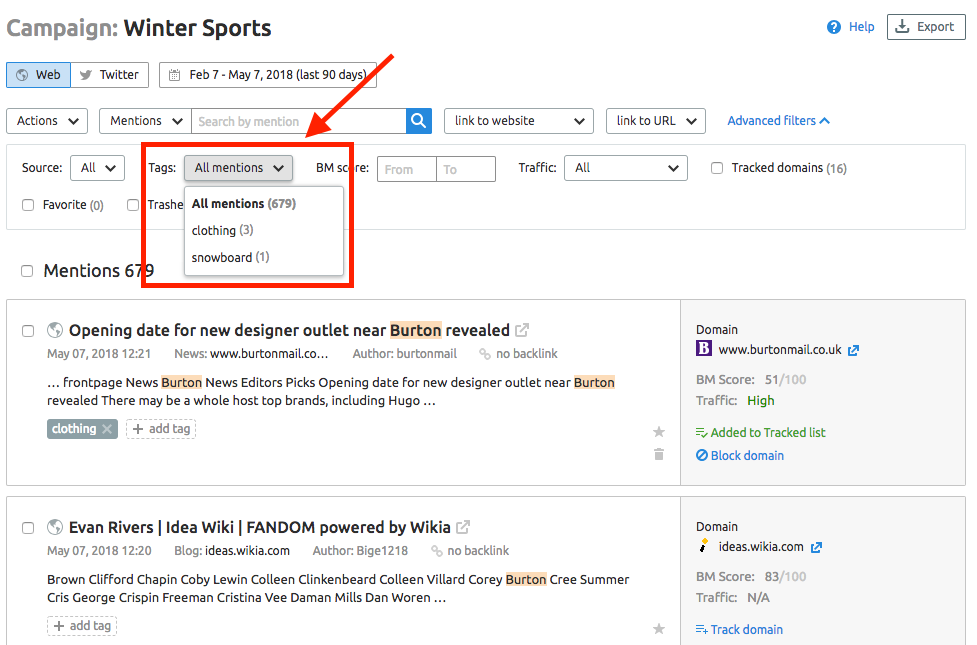Open the Actions dropdown
This screenshot has width=977, height=645.
(47, 121)
